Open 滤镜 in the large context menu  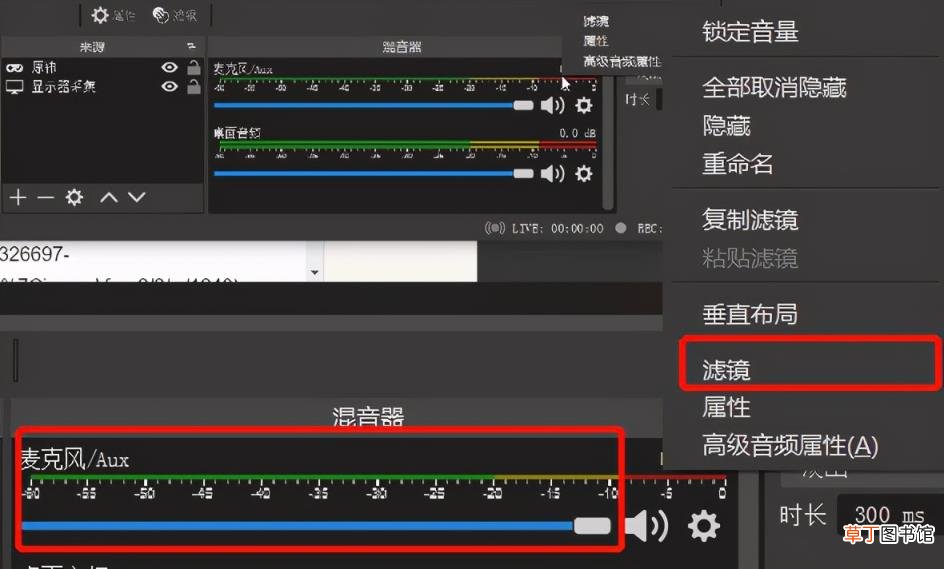(726, 370)
